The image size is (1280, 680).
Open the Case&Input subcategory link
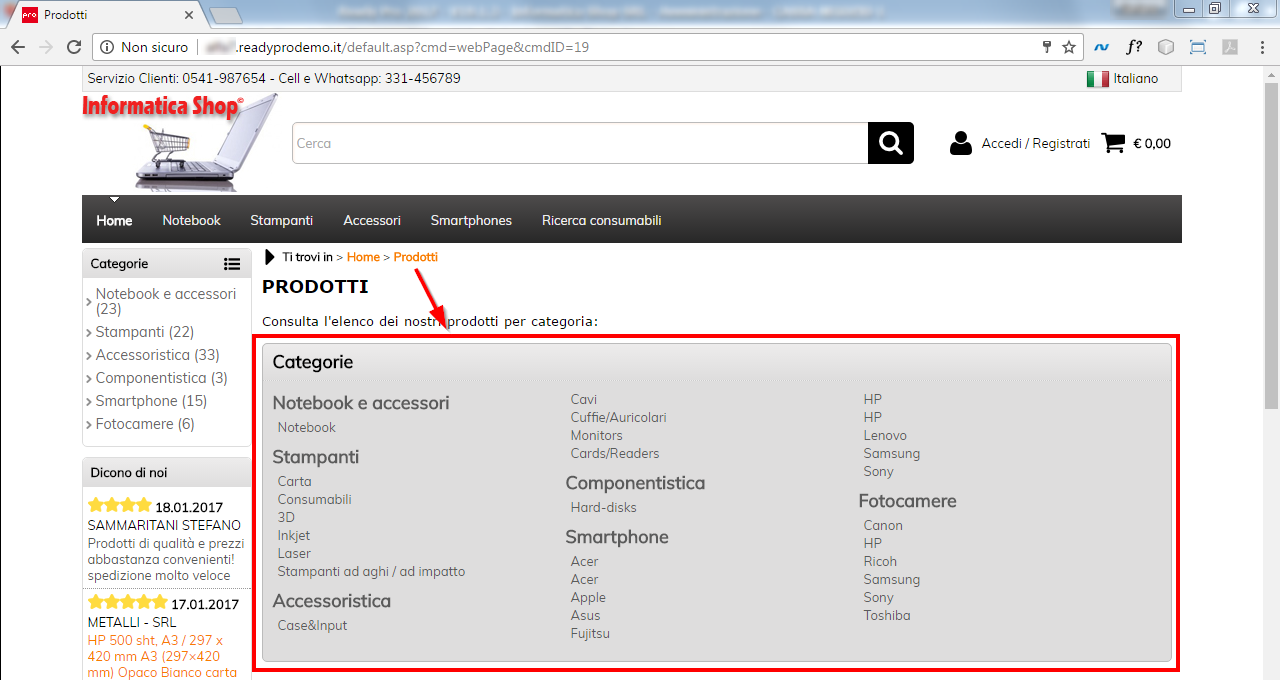[x=313, y=625]
